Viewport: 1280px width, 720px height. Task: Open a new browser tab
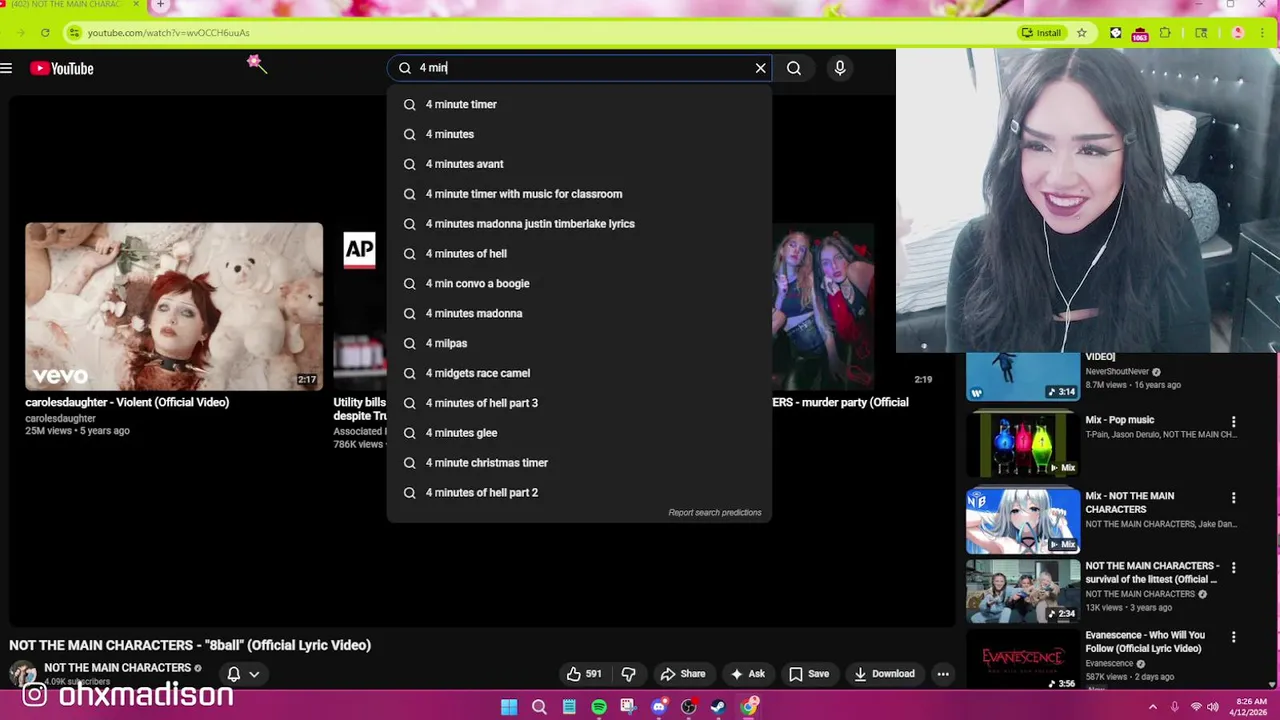tap(160, 5)
